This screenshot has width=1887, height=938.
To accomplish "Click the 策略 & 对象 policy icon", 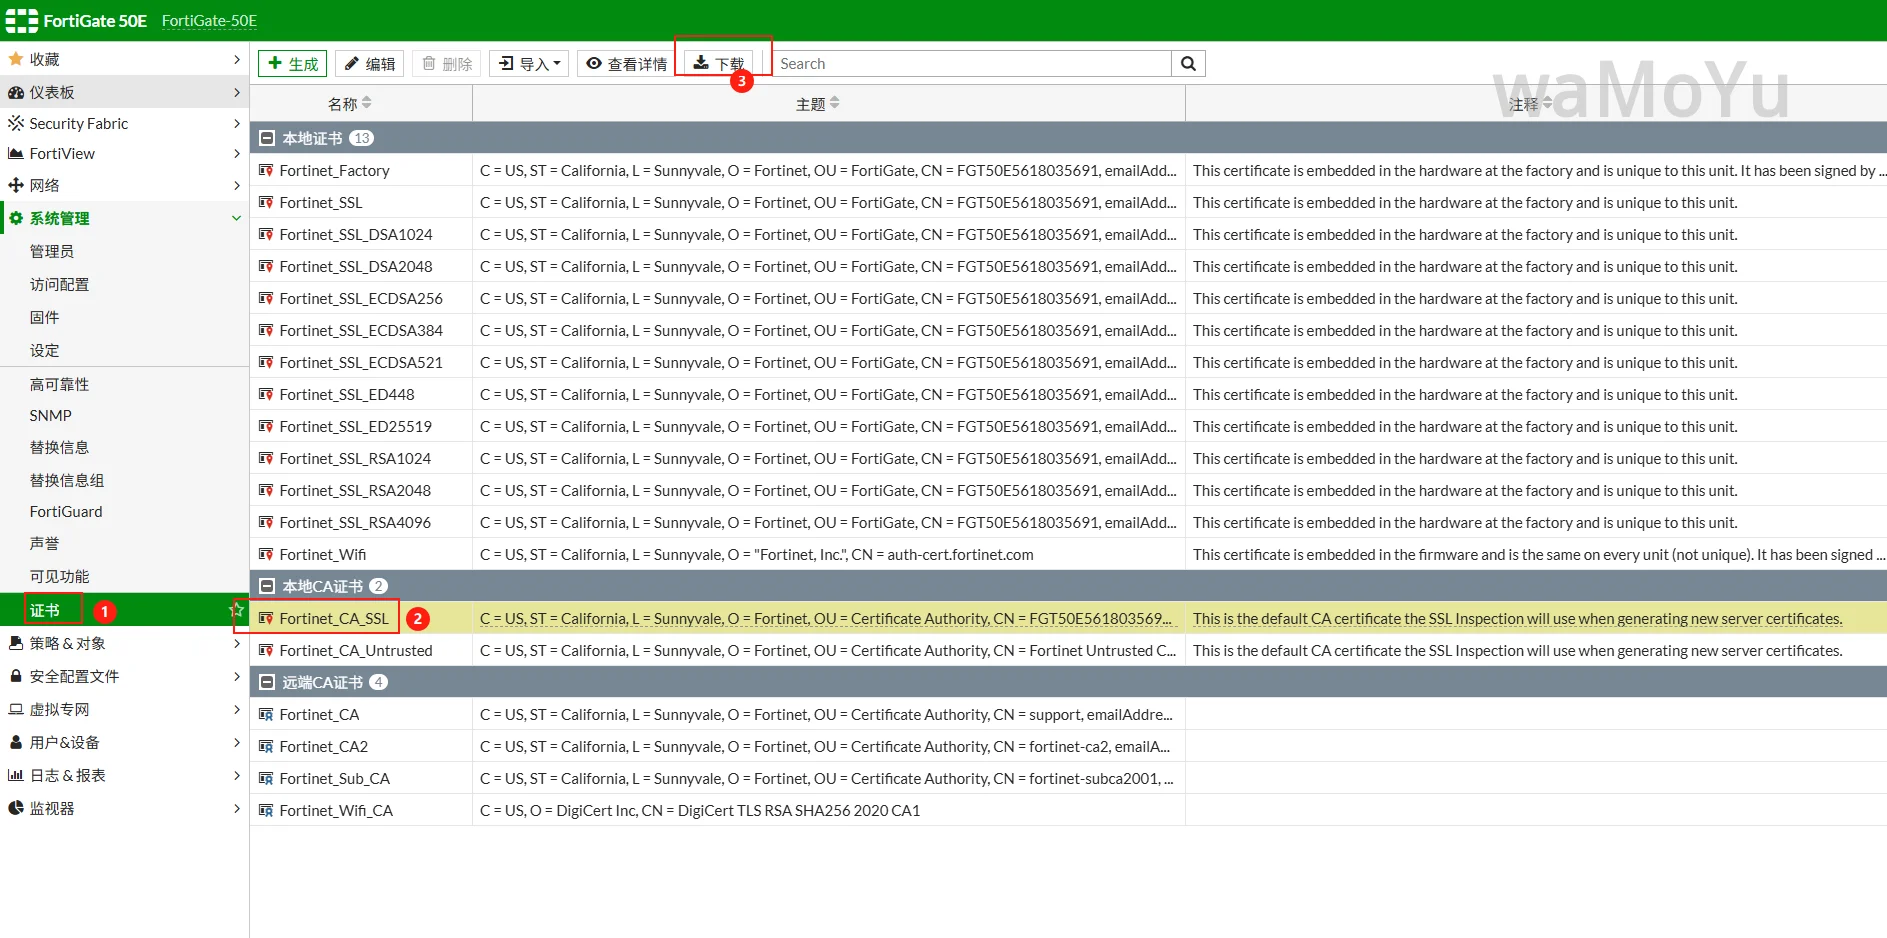I will (x=16, y=643).
